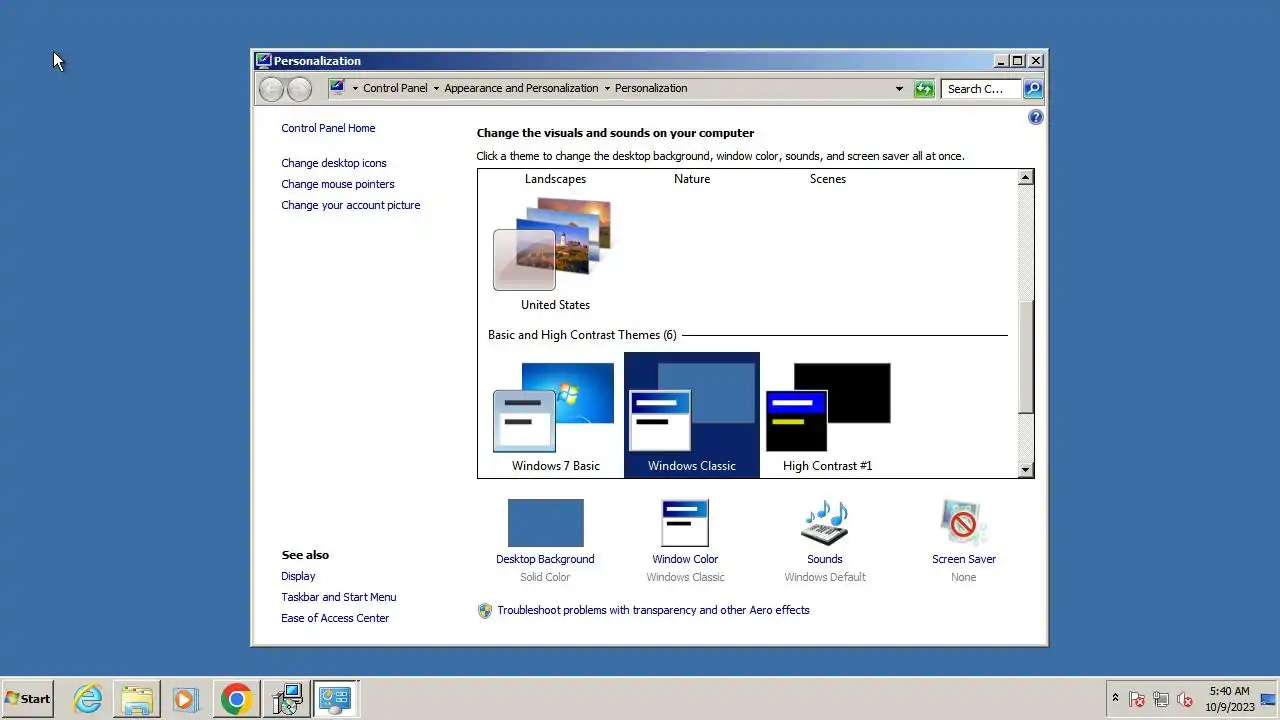
Task: Open Control Panel Home link
Action: [328, 128]
